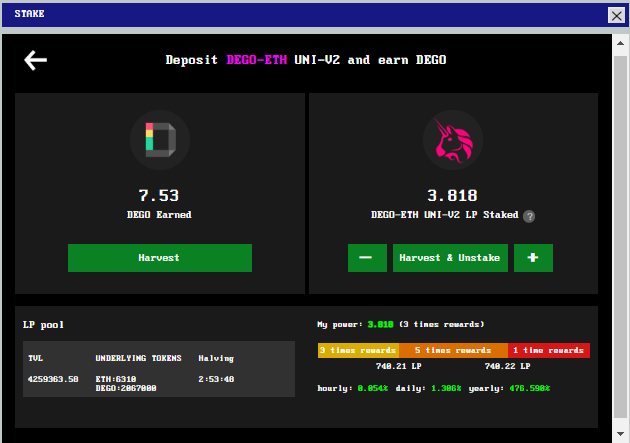Click the DEGO token logo
The width and height of the screenshot is (630, 443).
160,140
